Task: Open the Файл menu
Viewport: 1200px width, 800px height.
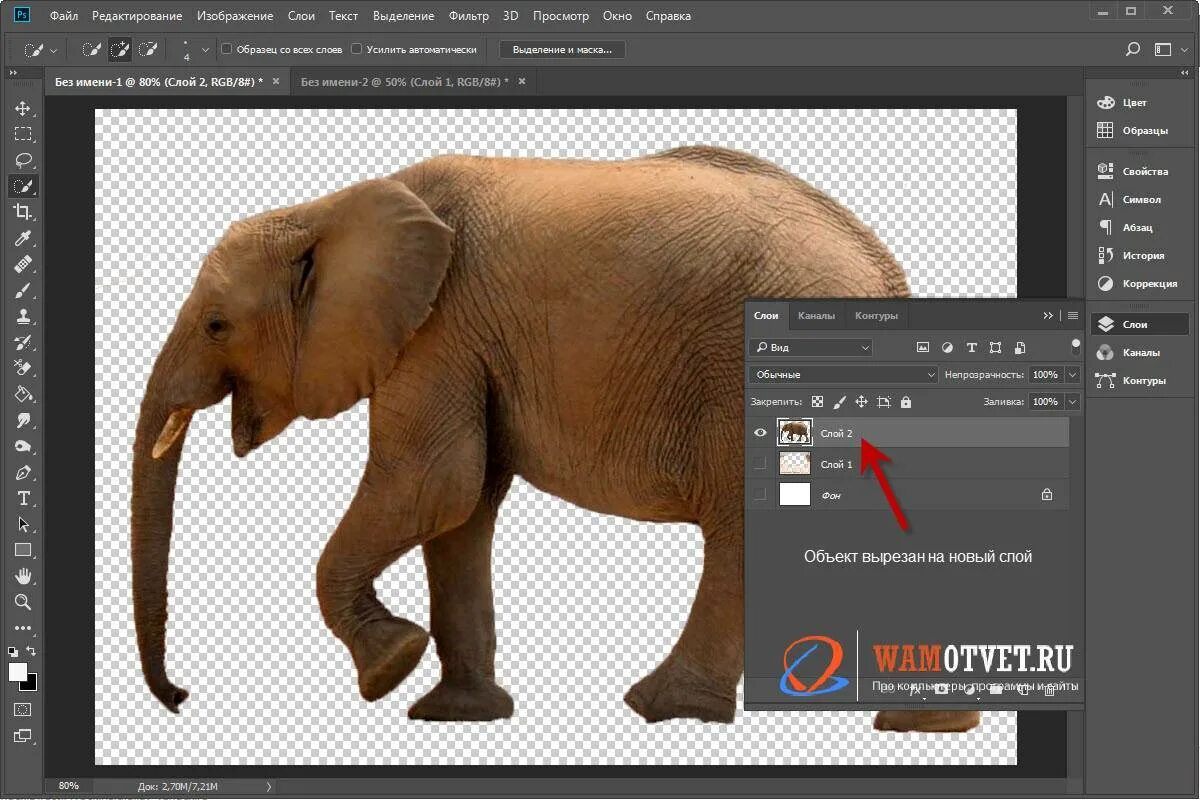Action: click(x=64, y=16)
